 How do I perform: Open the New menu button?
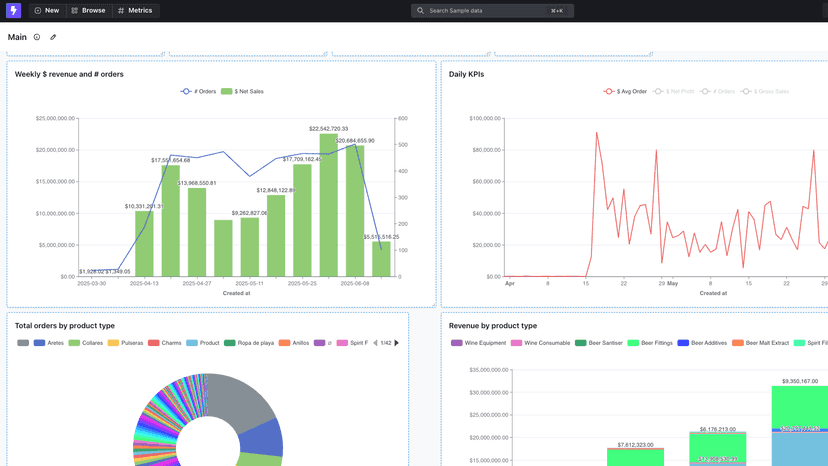coord(47,11)
